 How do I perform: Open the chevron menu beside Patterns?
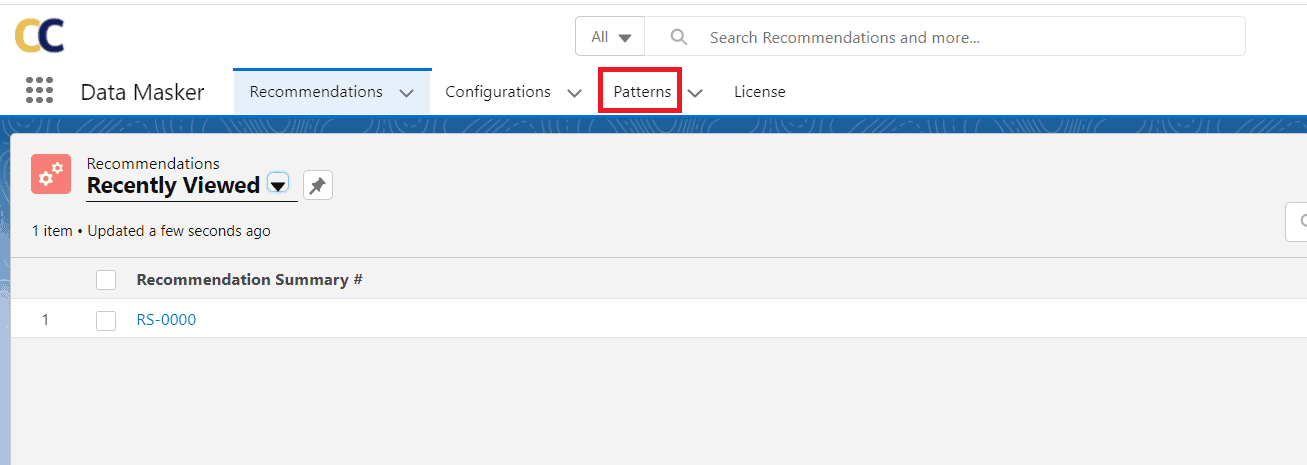click(x=696, y=92)
